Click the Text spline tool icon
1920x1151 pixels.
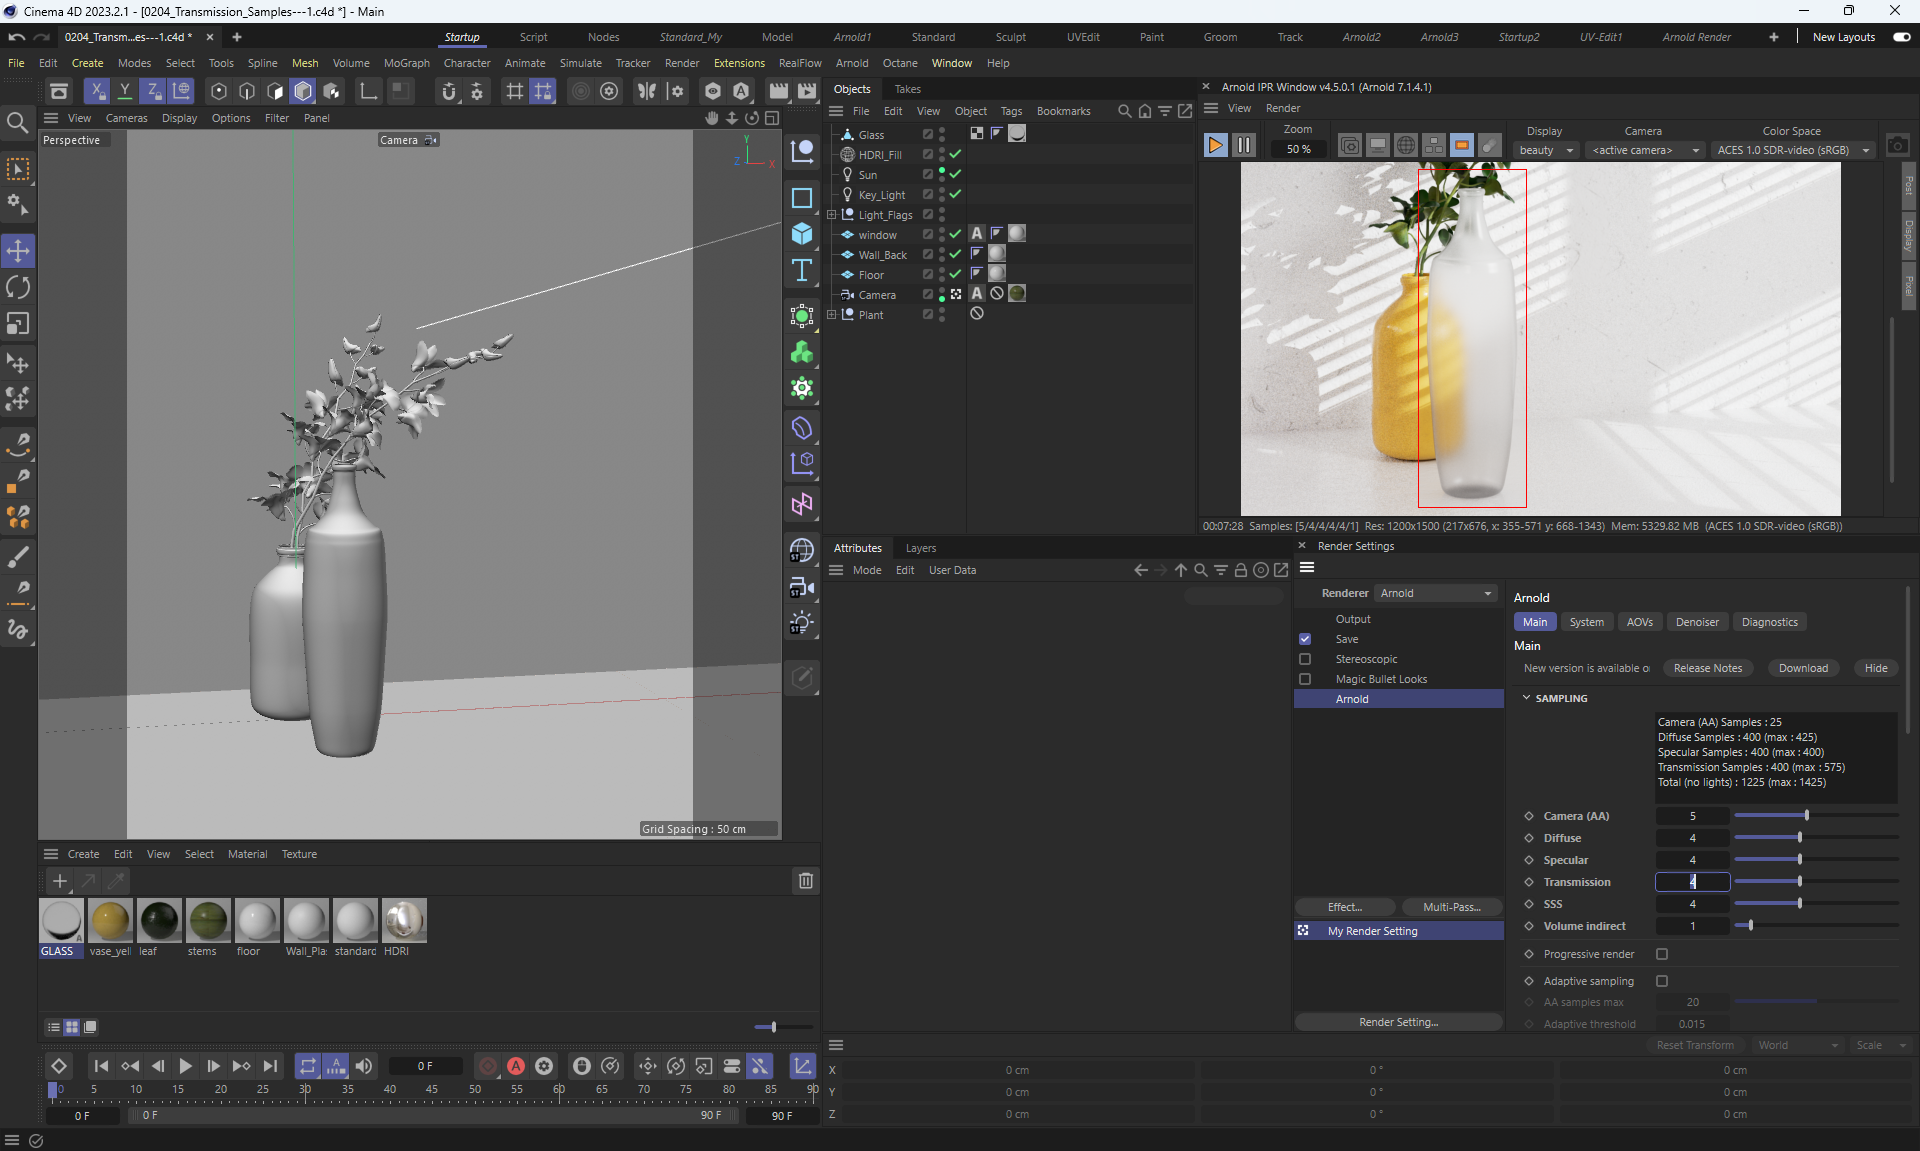(x=802, y=271)
